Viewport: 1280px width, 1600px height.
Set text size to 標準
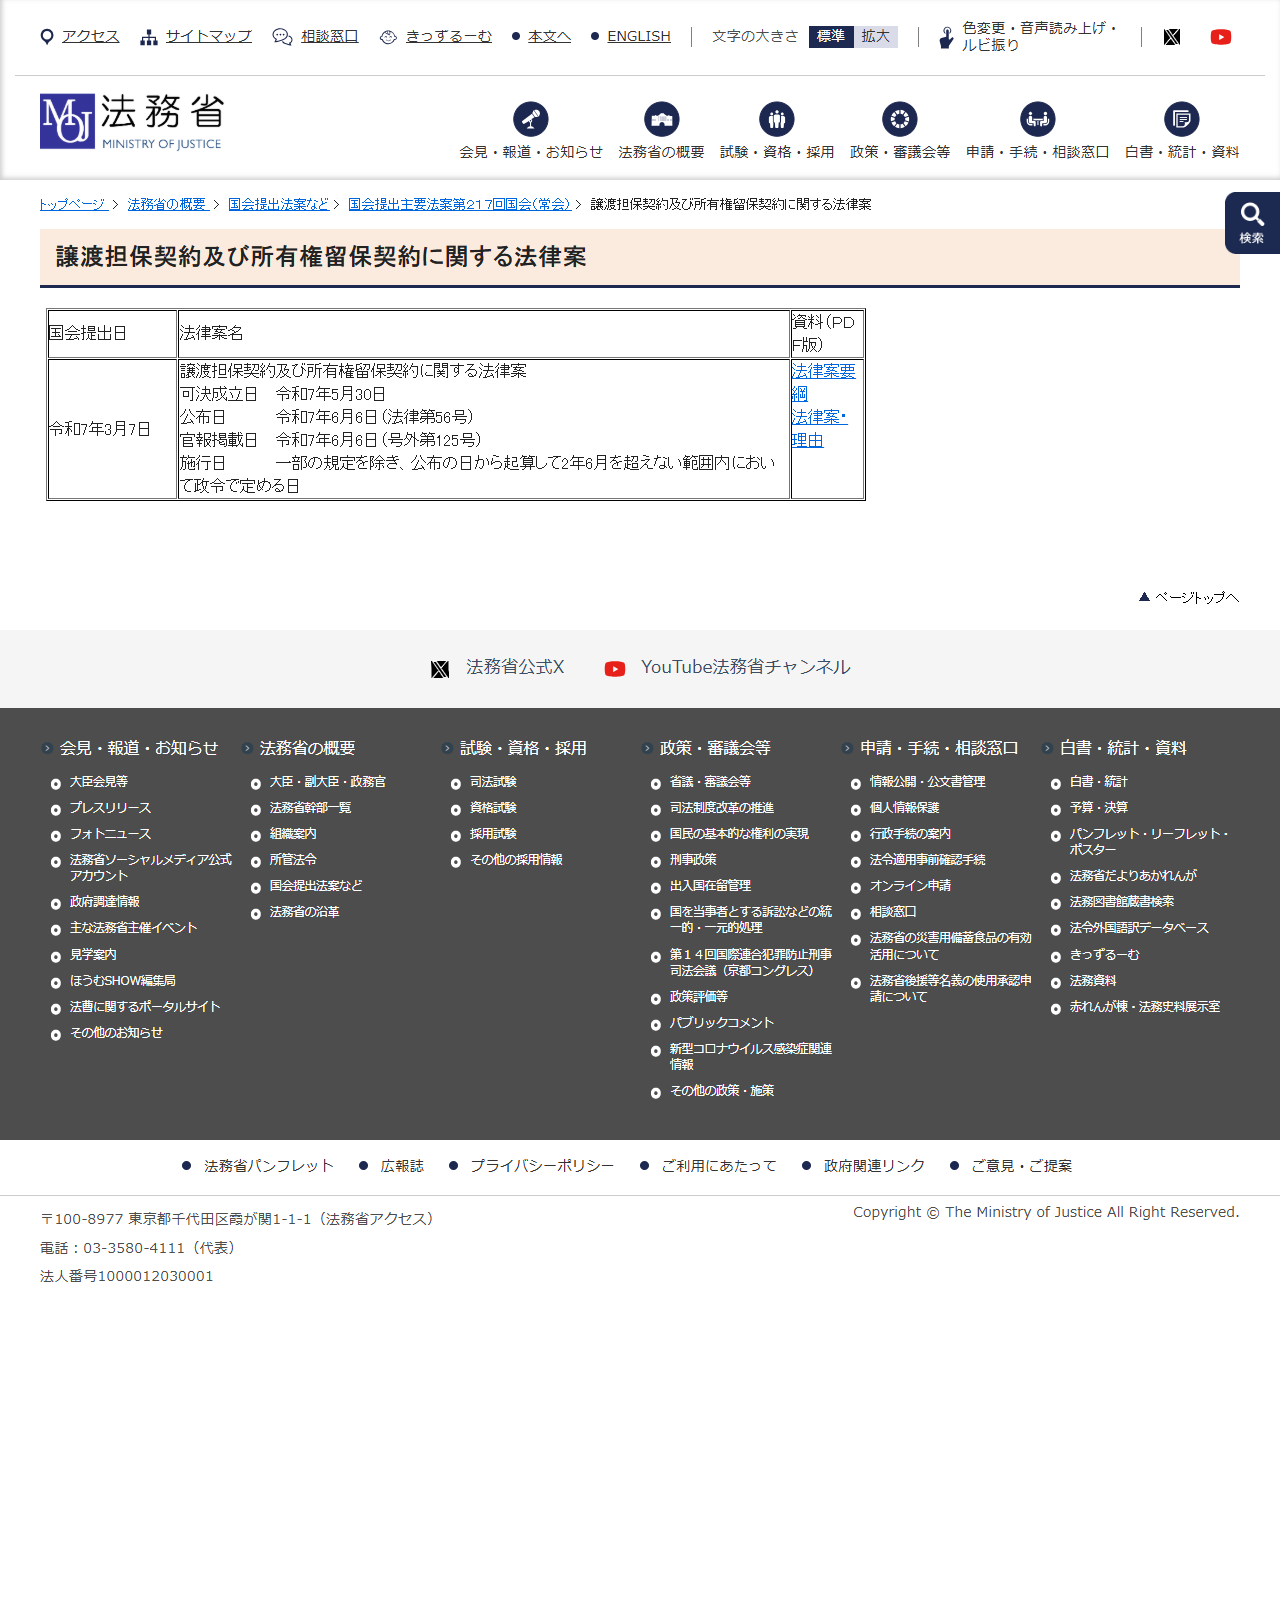coord(831,37)
